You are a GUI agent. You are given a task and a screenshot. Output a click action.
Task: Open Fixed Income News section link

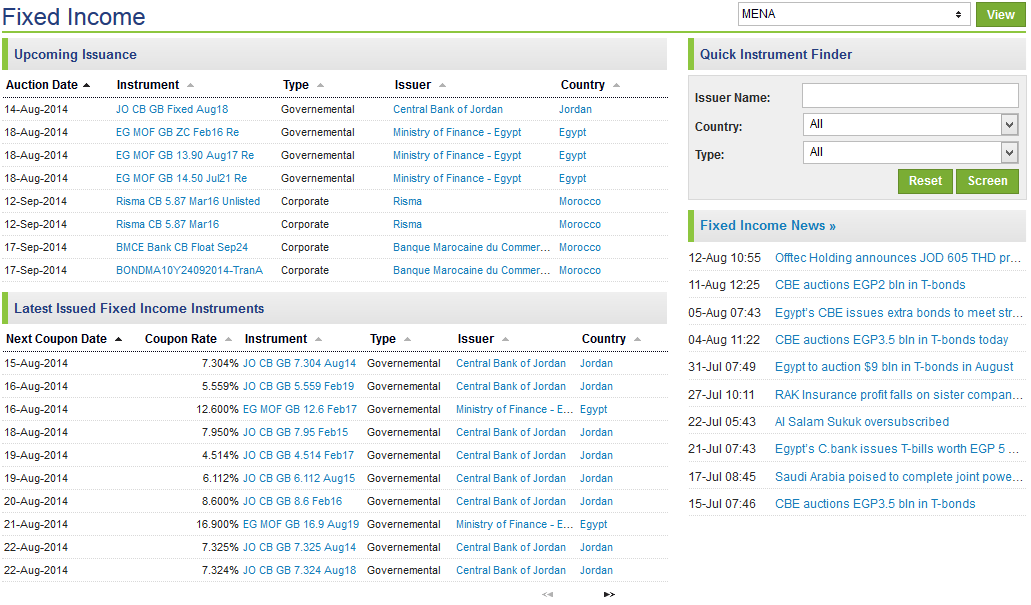[x=767, y=226]
